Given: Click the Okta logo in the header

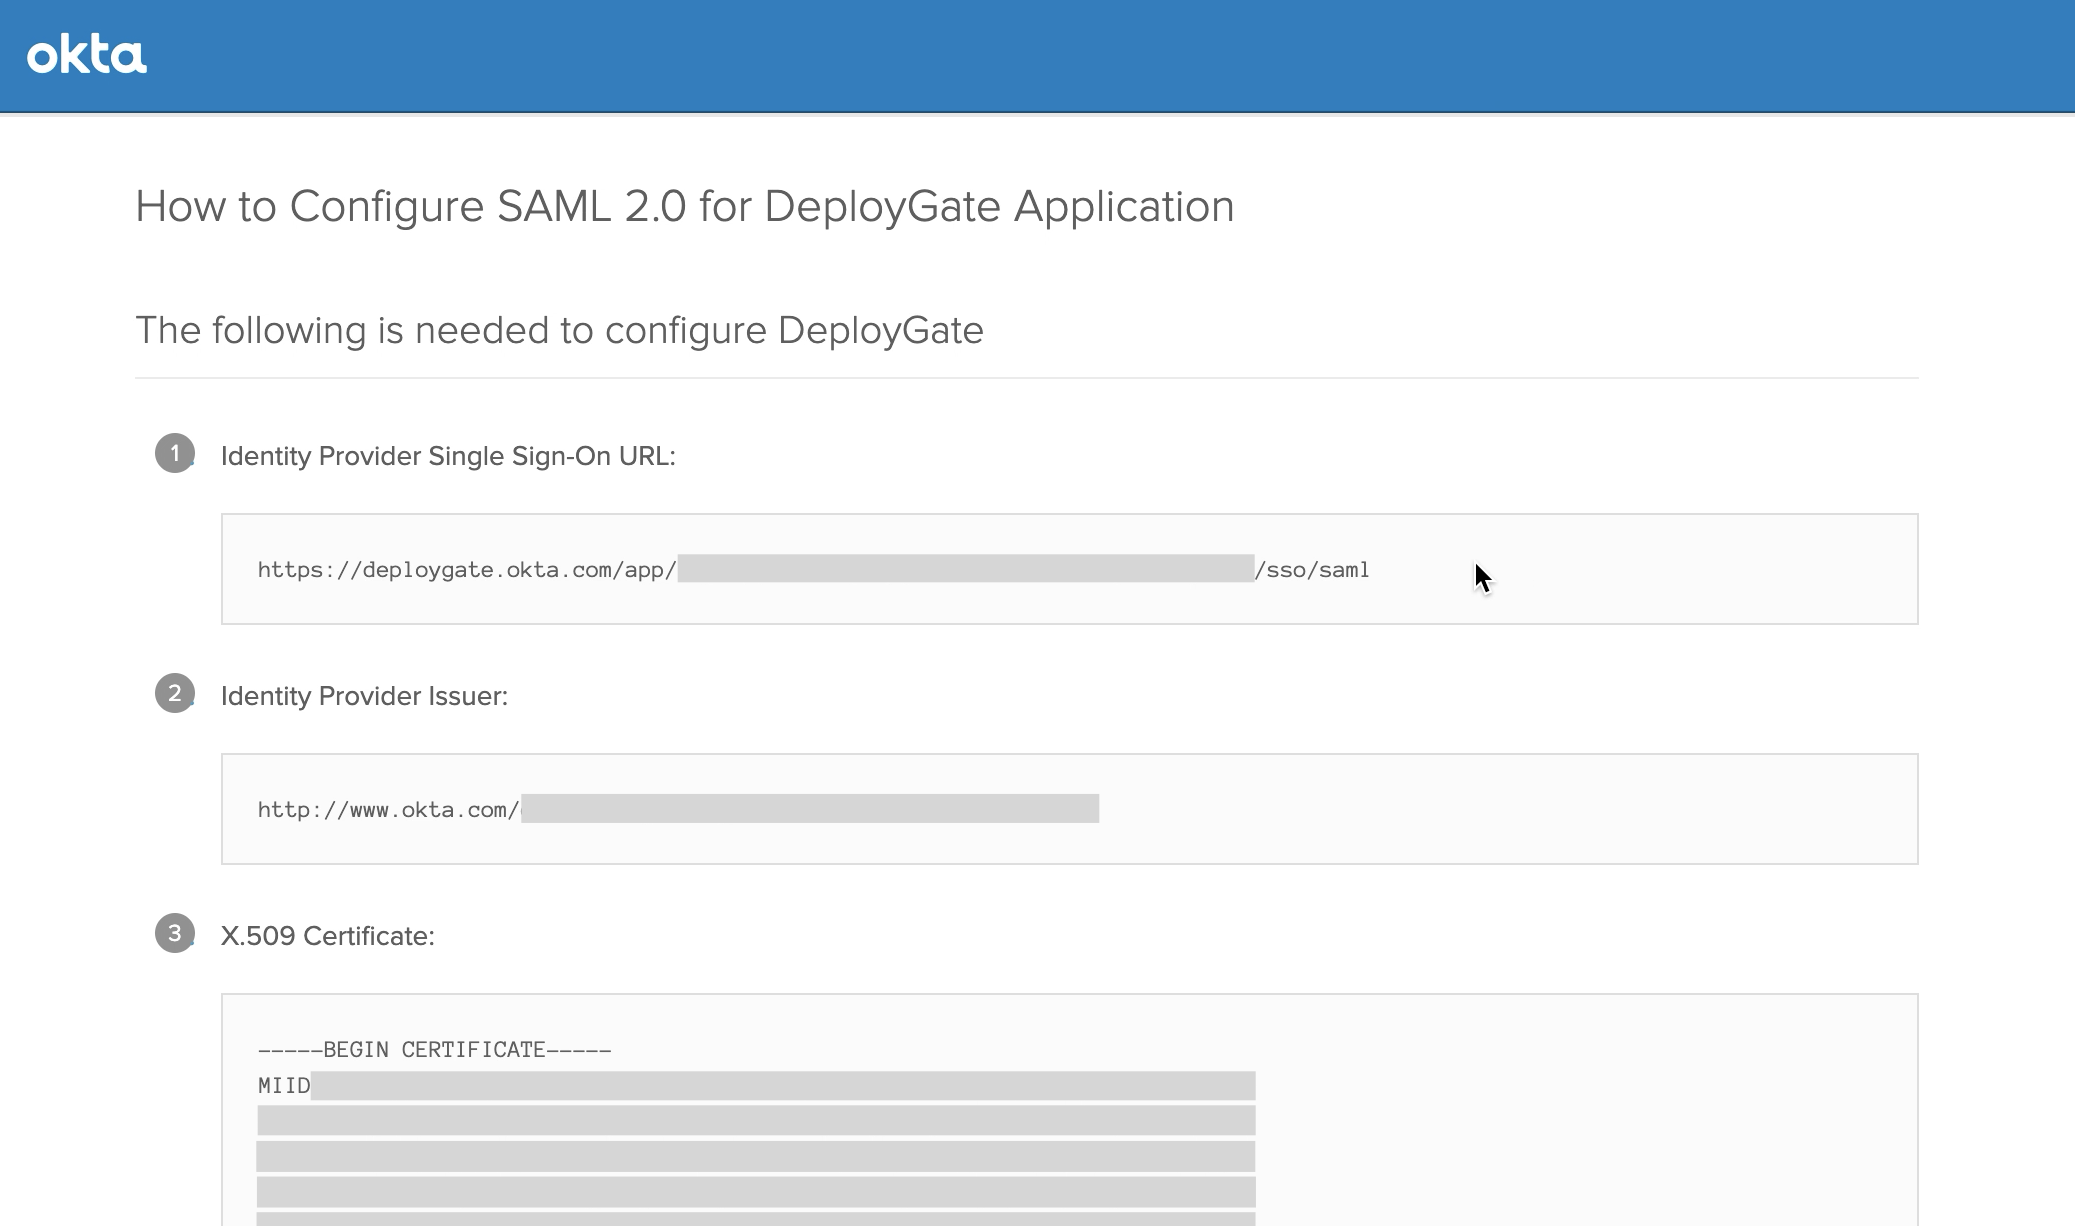Looking at the screenshot, I should point(87,55).
